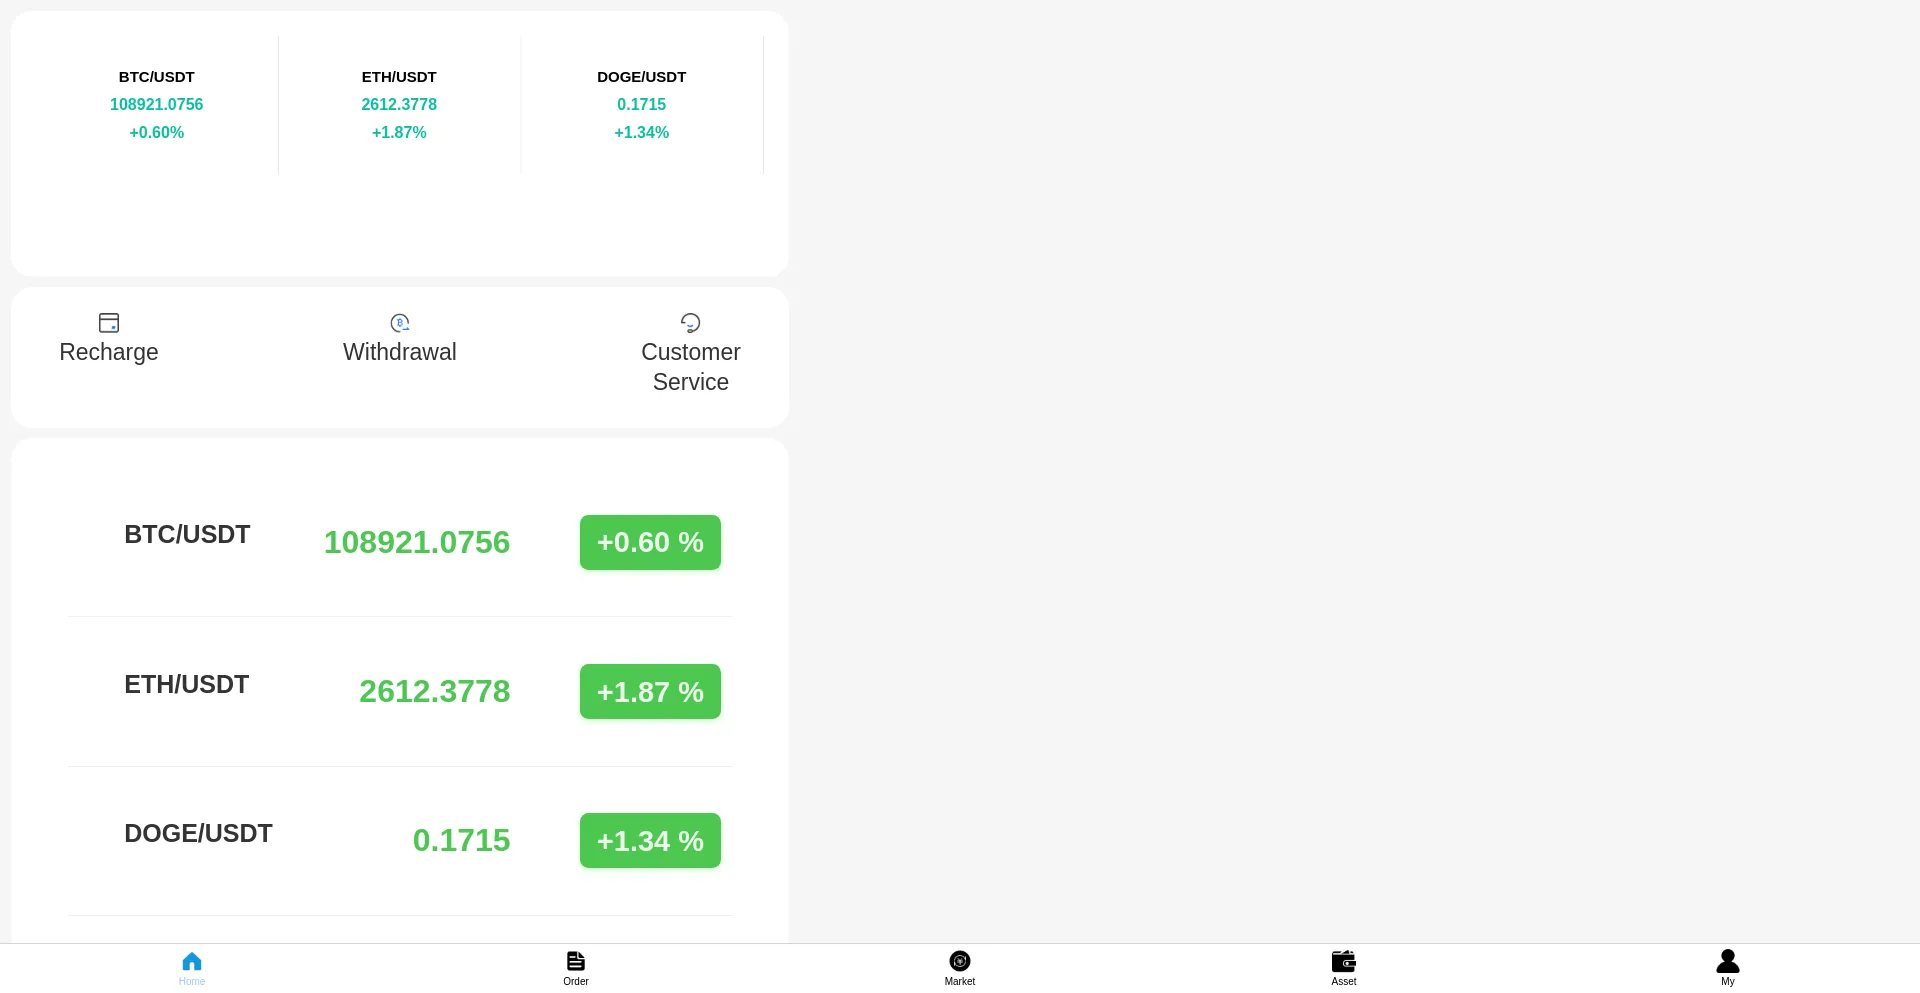The width and height of the screenshot is (1920, 993).
Task: Open the Asset section label
Action: 1343,982
